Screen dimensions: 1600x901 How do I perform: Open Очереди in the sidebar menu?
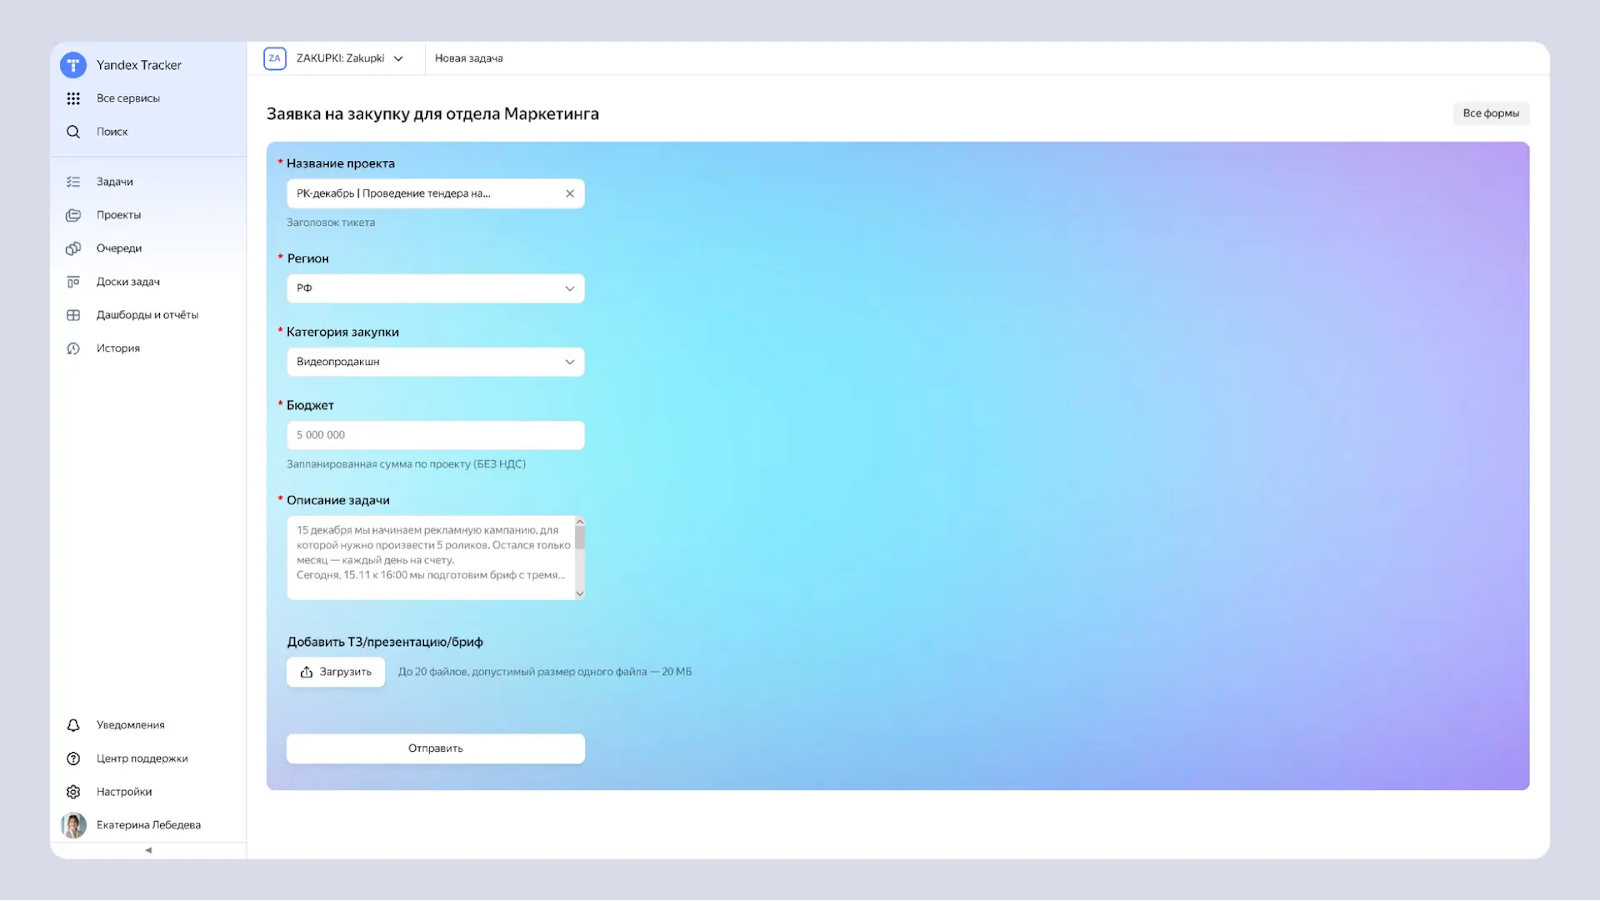pos(119,248)
